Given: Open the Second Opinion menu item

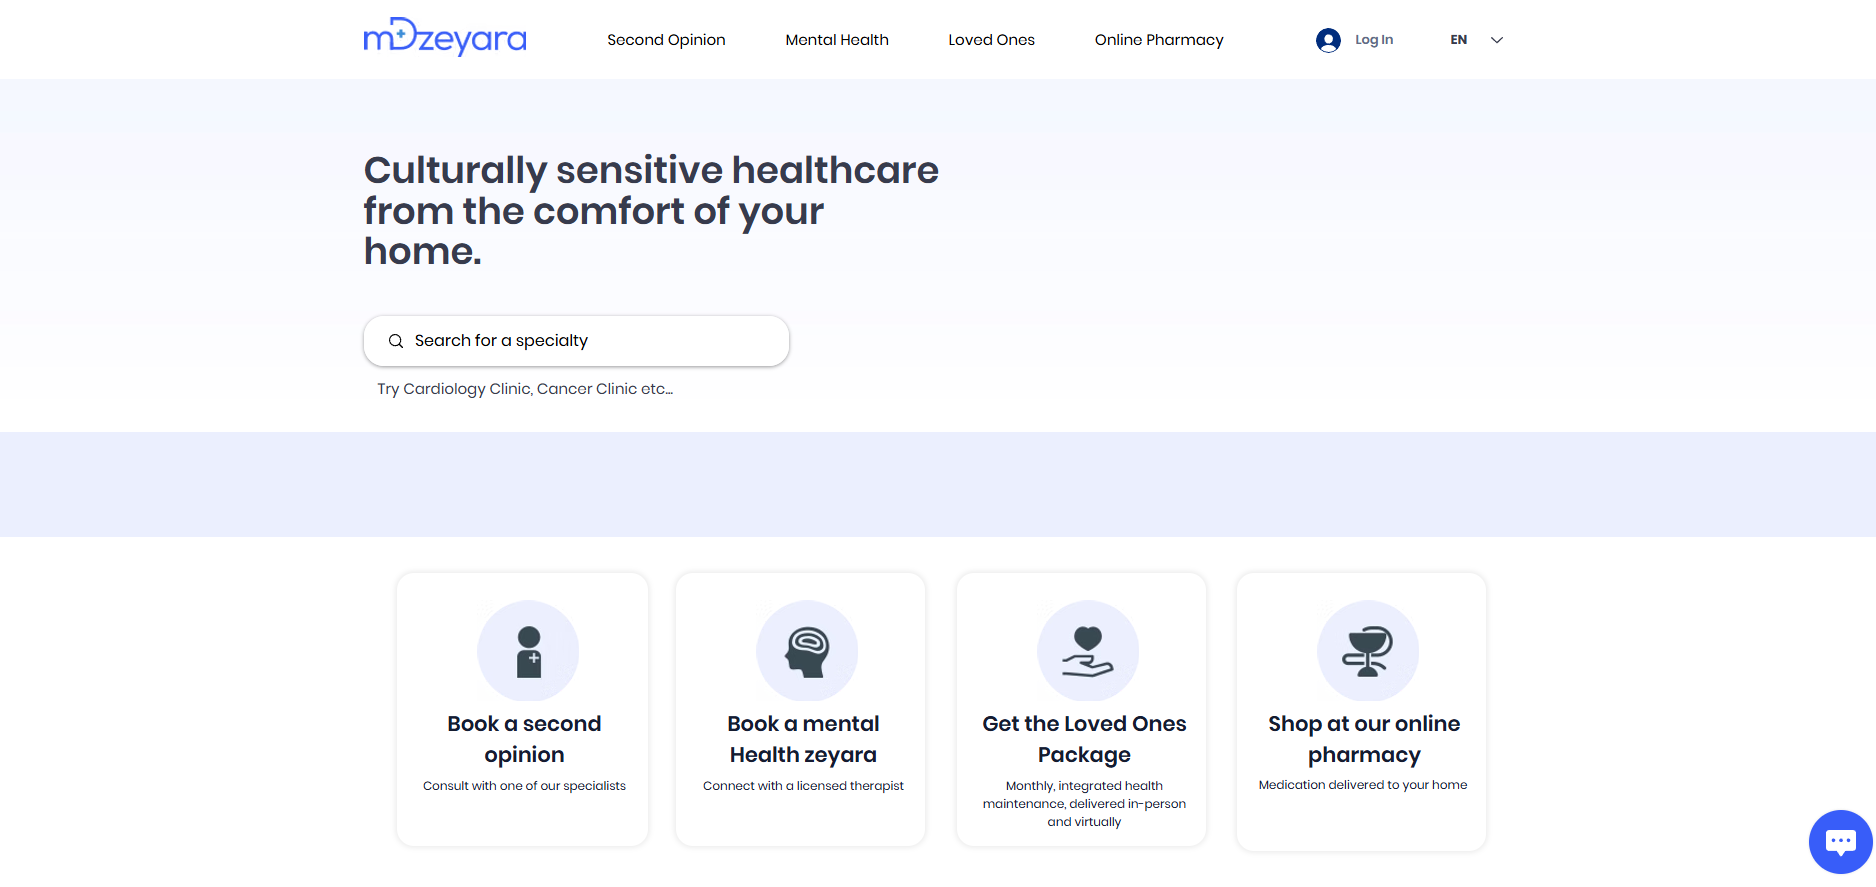Looking at the screenshot, I should pos(666,40).
